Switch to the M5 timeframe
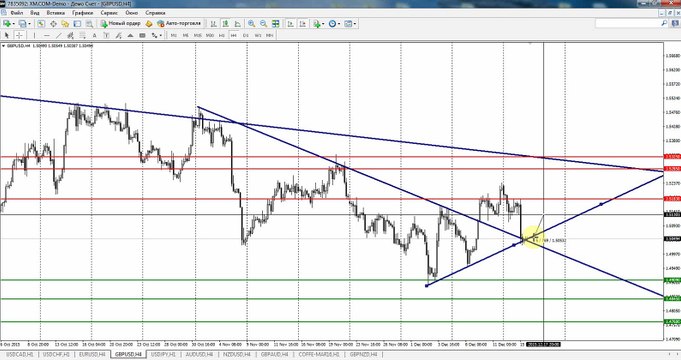681x360 pixels. [x=185, y=35]
